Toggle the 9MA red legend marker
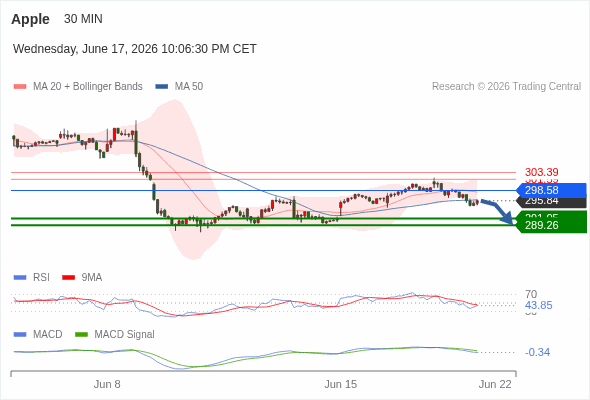The width and height of the screenshot is (590, 400). (68, 278)
